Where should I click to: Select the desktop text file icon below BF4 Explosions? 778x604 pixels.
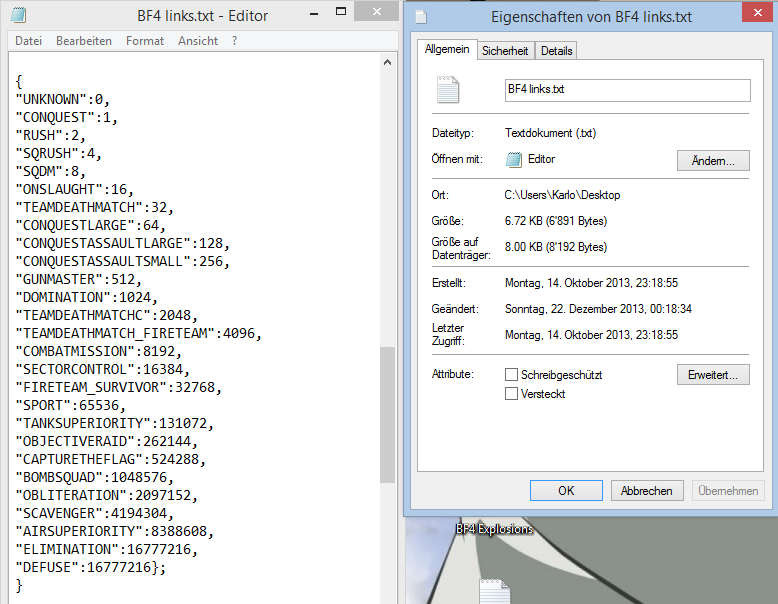(x=495, y=591)
